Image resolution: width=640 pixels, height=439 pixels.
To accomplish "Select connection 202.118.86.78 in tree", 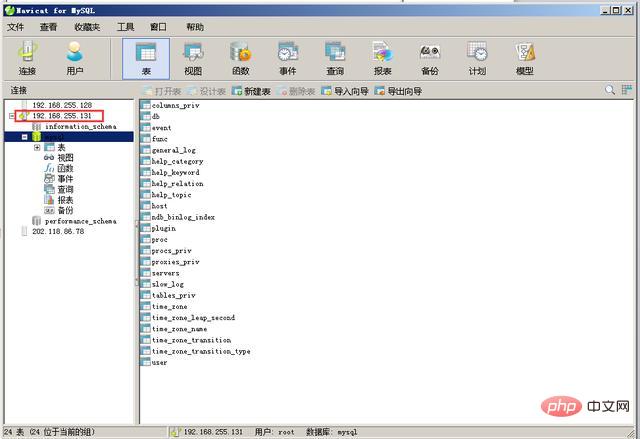I will (58, 231).
